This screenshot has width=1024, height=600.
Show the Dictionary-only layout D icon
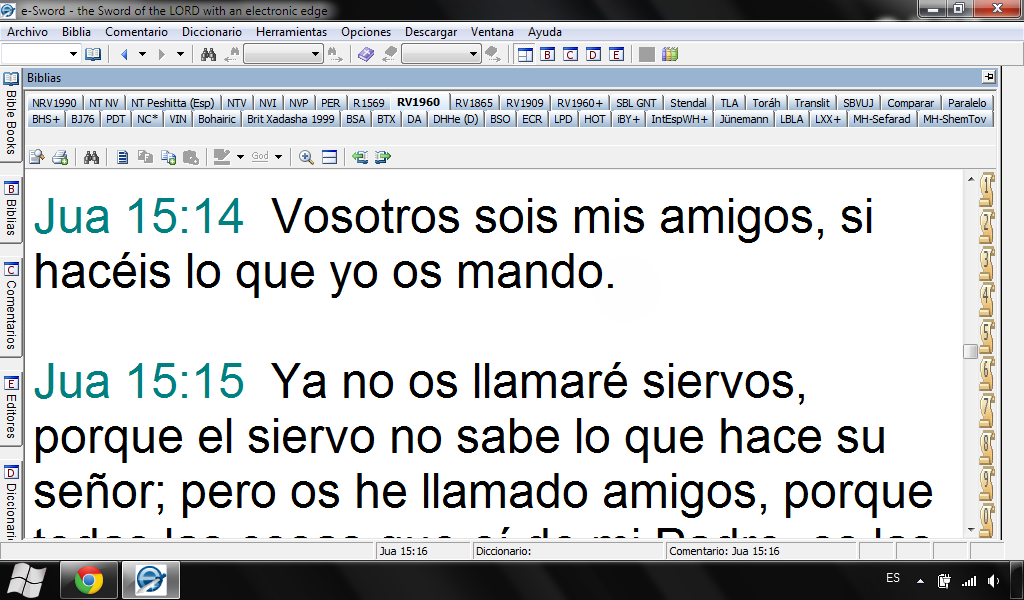click(594, 54)
